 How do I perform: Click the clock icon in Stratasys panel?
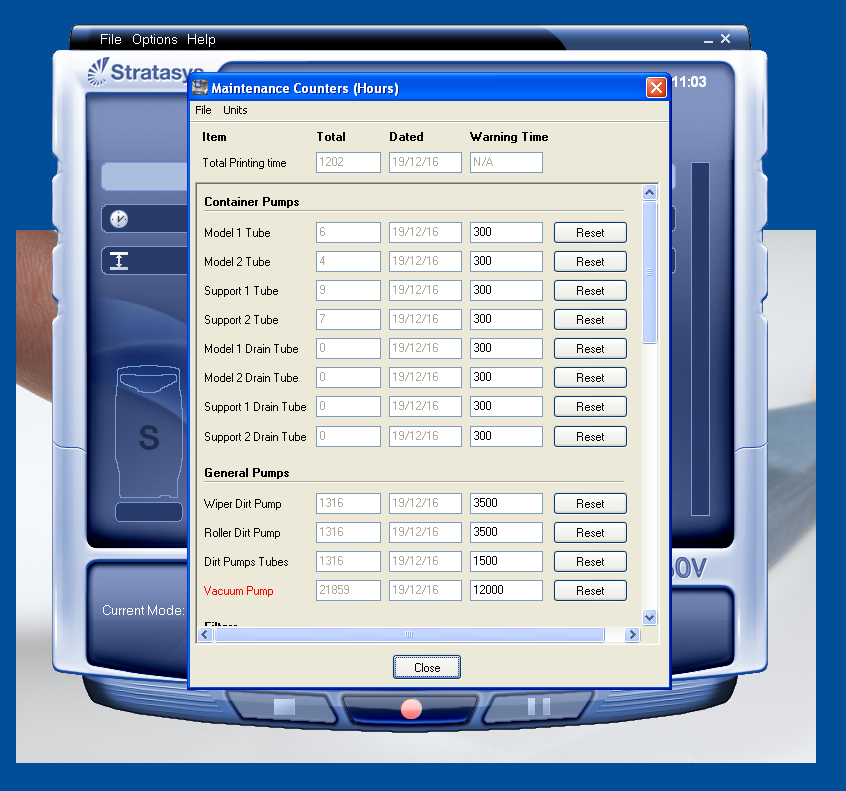coord(119,219)
